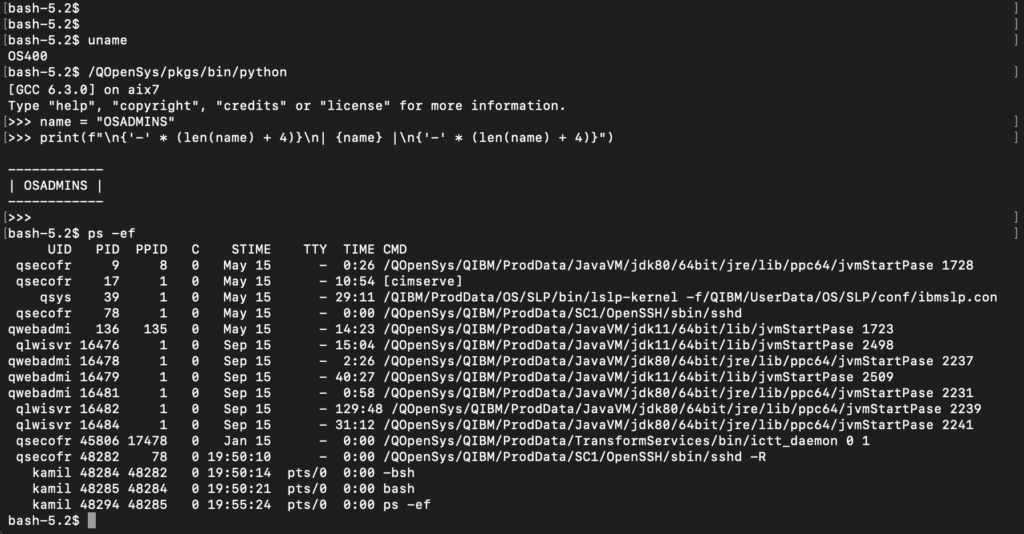The height and width of the screenshot is (534, 1024).
Task: Click the qsys lslp-kernel process row
Action: coord(500,297)
